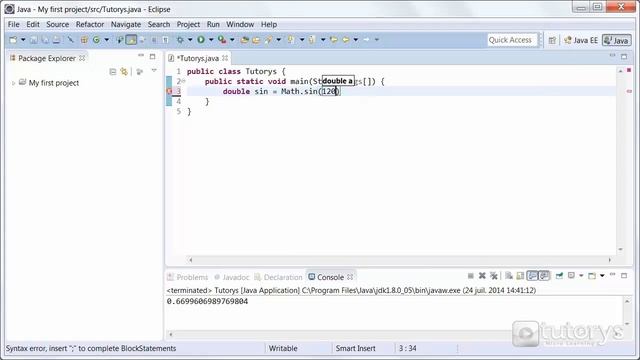Click the Open Task folder icon
Screen dimensions: 640x360
[256, 40]
